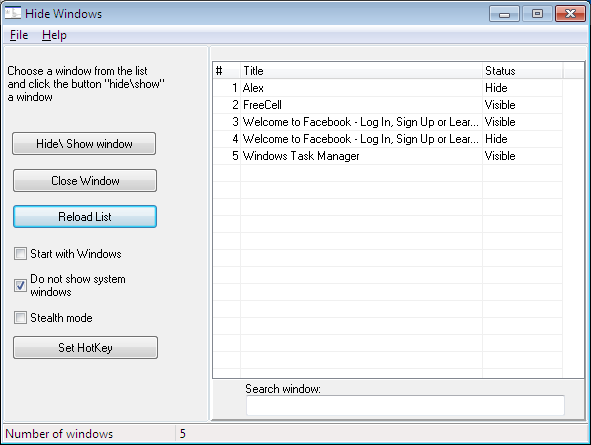Select the FreeCell window row

[x=388, y=105]
